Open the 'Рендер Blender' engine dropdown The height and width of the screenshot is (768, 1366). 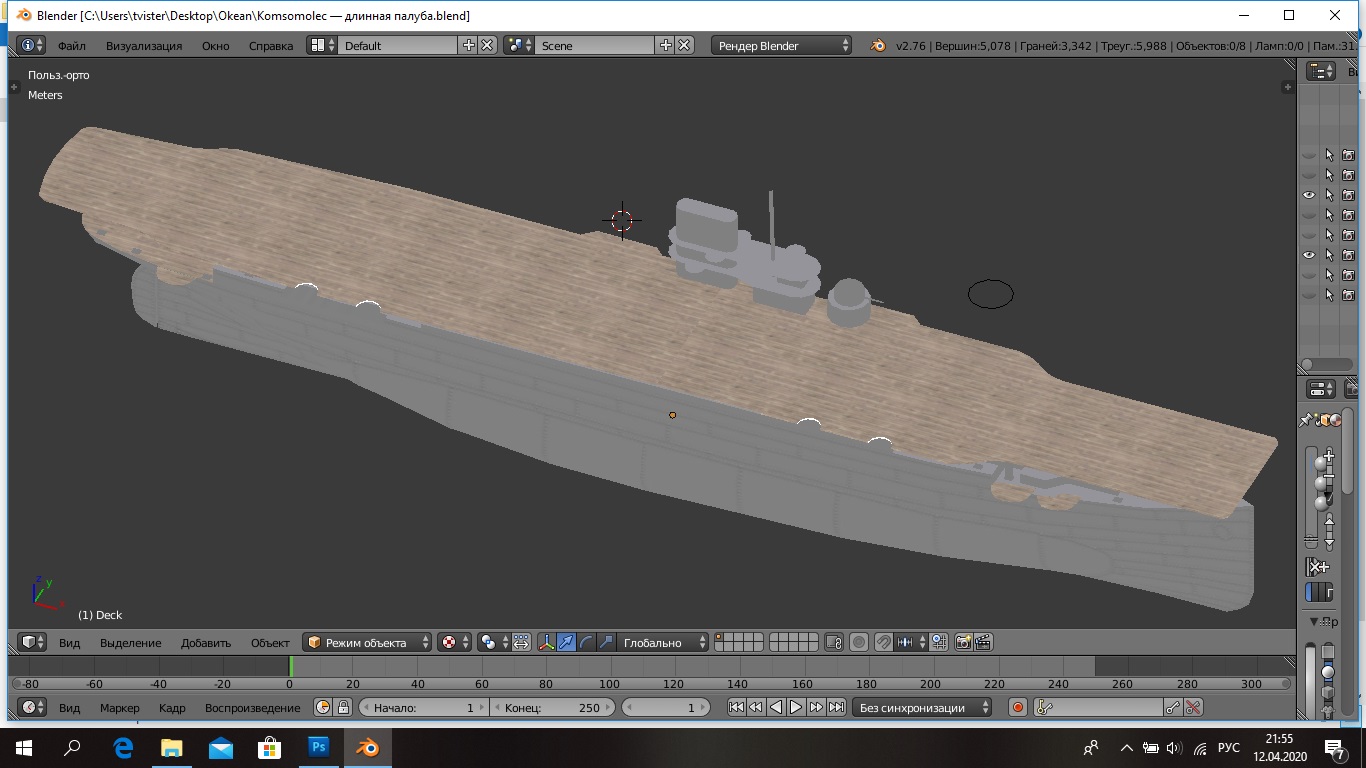781,45
